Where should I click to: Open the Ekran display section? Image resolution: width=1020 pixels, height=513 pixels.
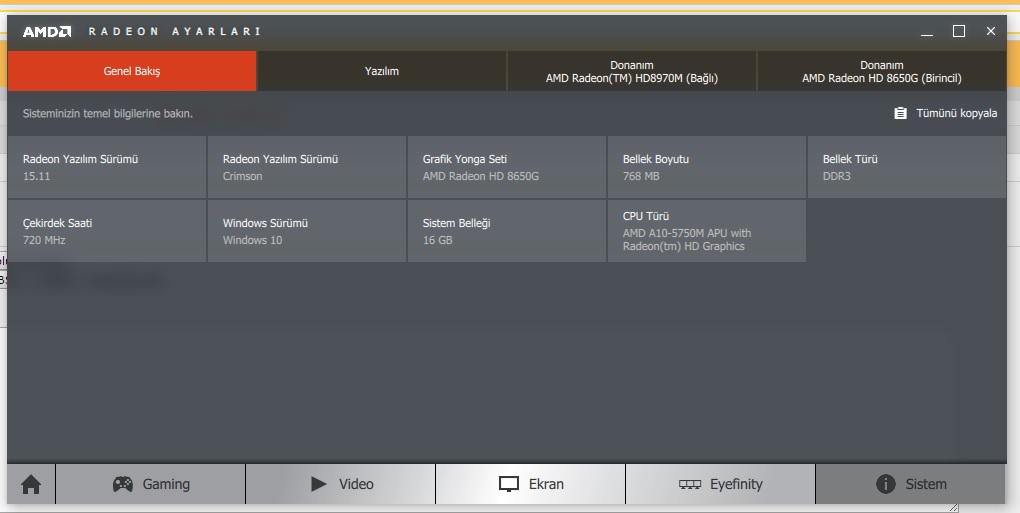point(531,484)
